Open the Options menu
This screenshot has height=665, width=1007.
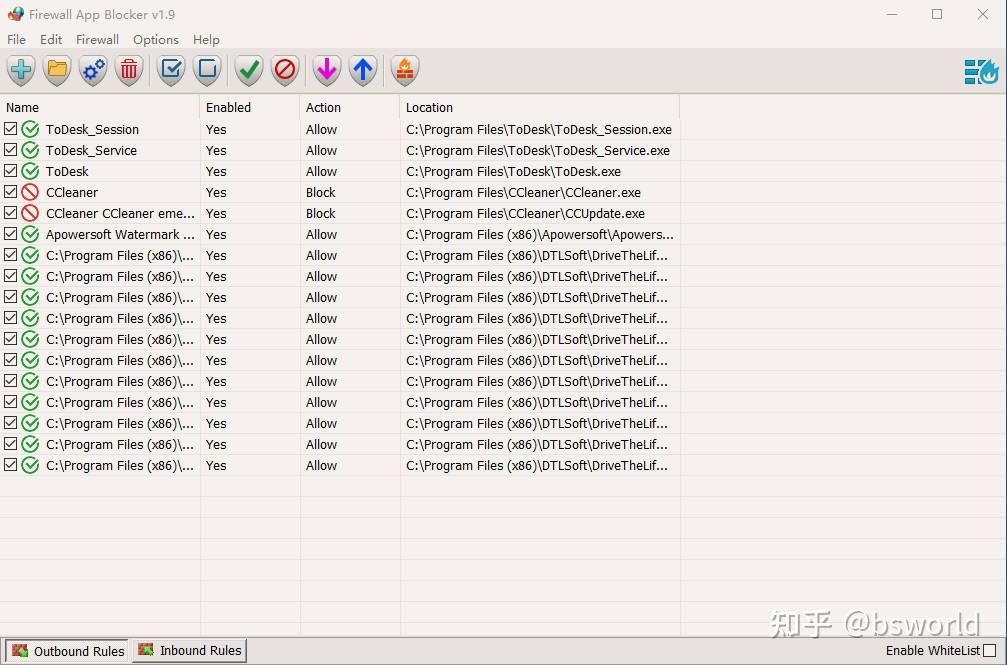click(x=155, y=39)
